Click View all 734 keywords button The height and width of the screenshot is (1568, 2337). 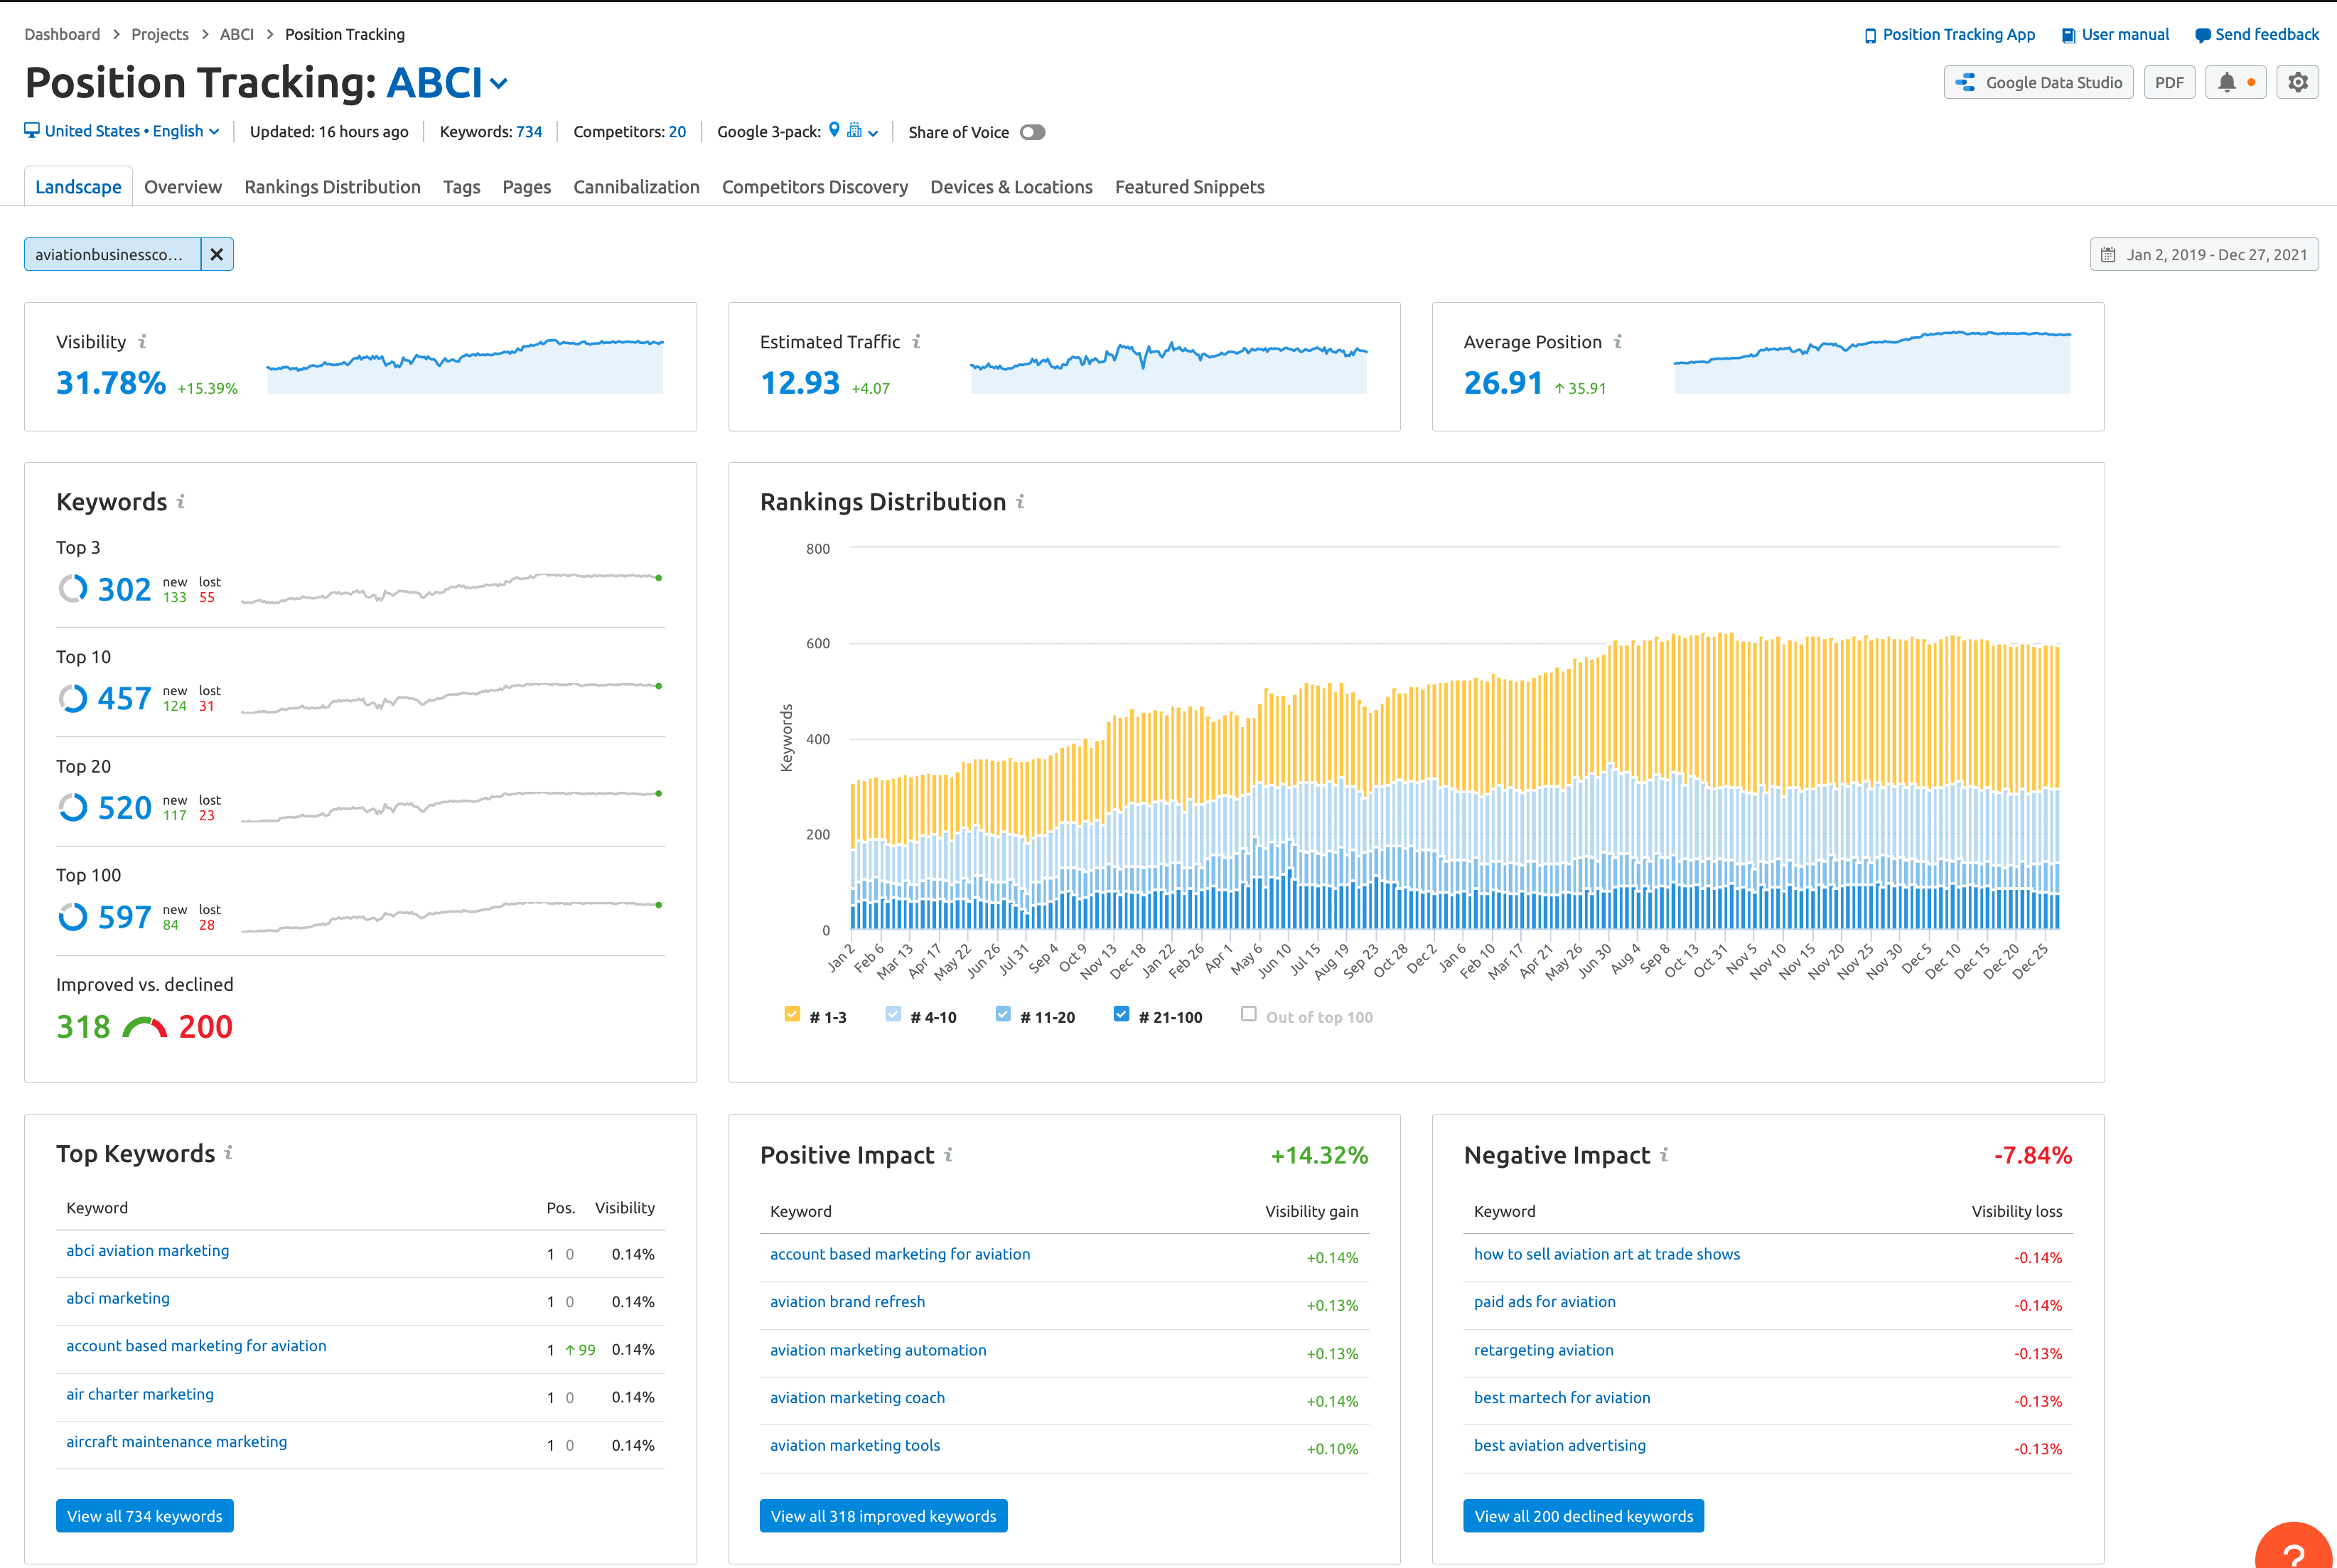coord(145,1516)
